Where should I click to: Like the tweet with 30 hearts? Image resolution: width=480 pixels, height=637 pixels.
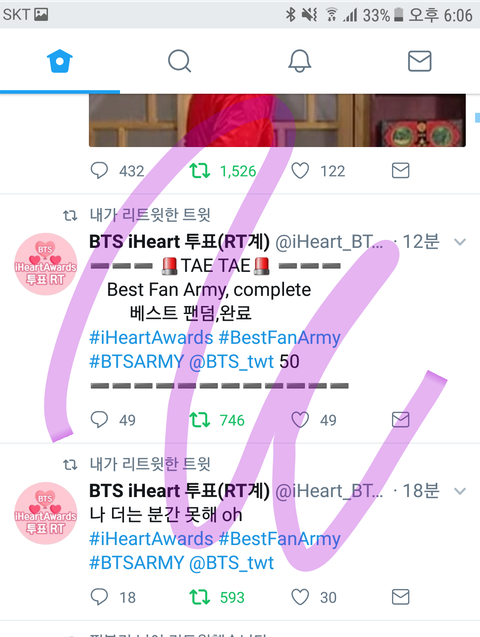click(300, 597)
